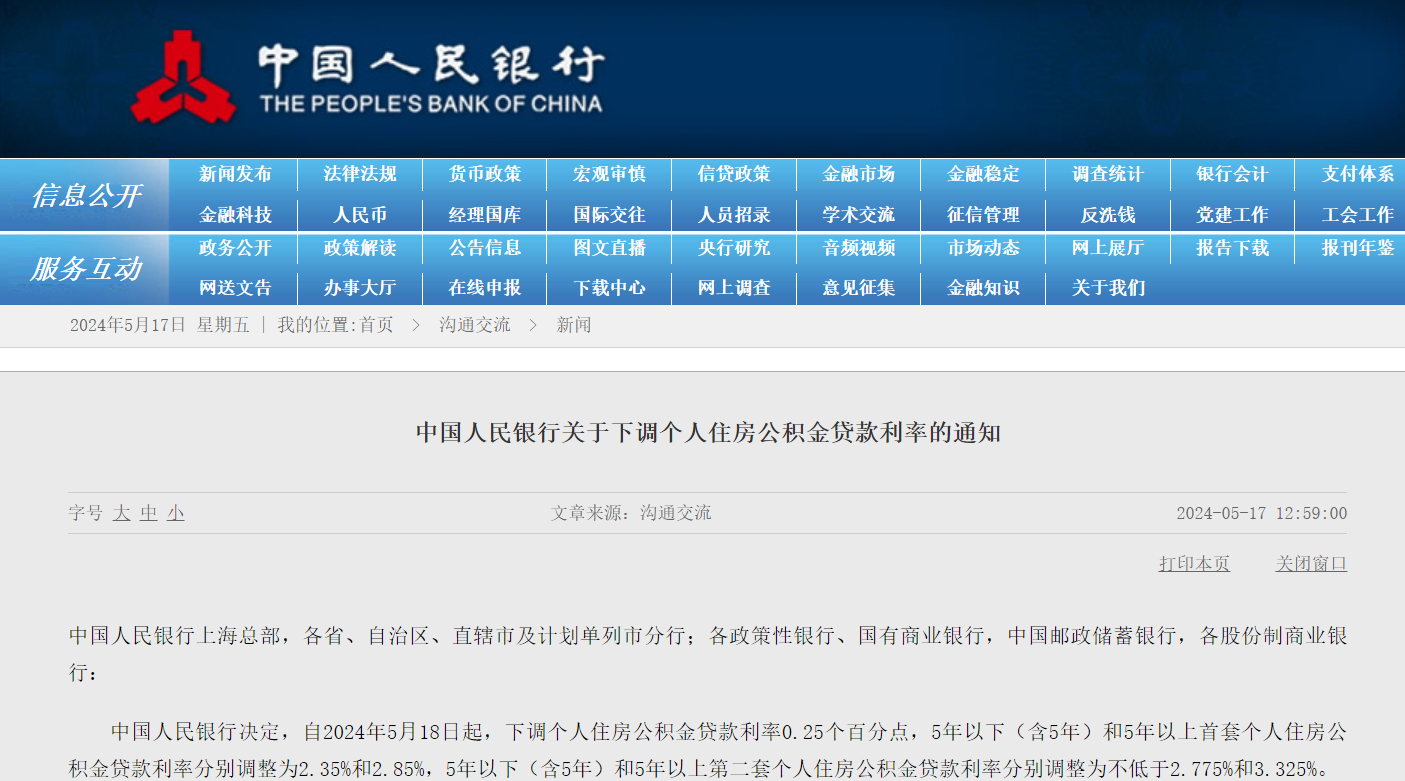1405x781 pixels.
Task: Select 学术交流 in the navigation
Action: 858,215
